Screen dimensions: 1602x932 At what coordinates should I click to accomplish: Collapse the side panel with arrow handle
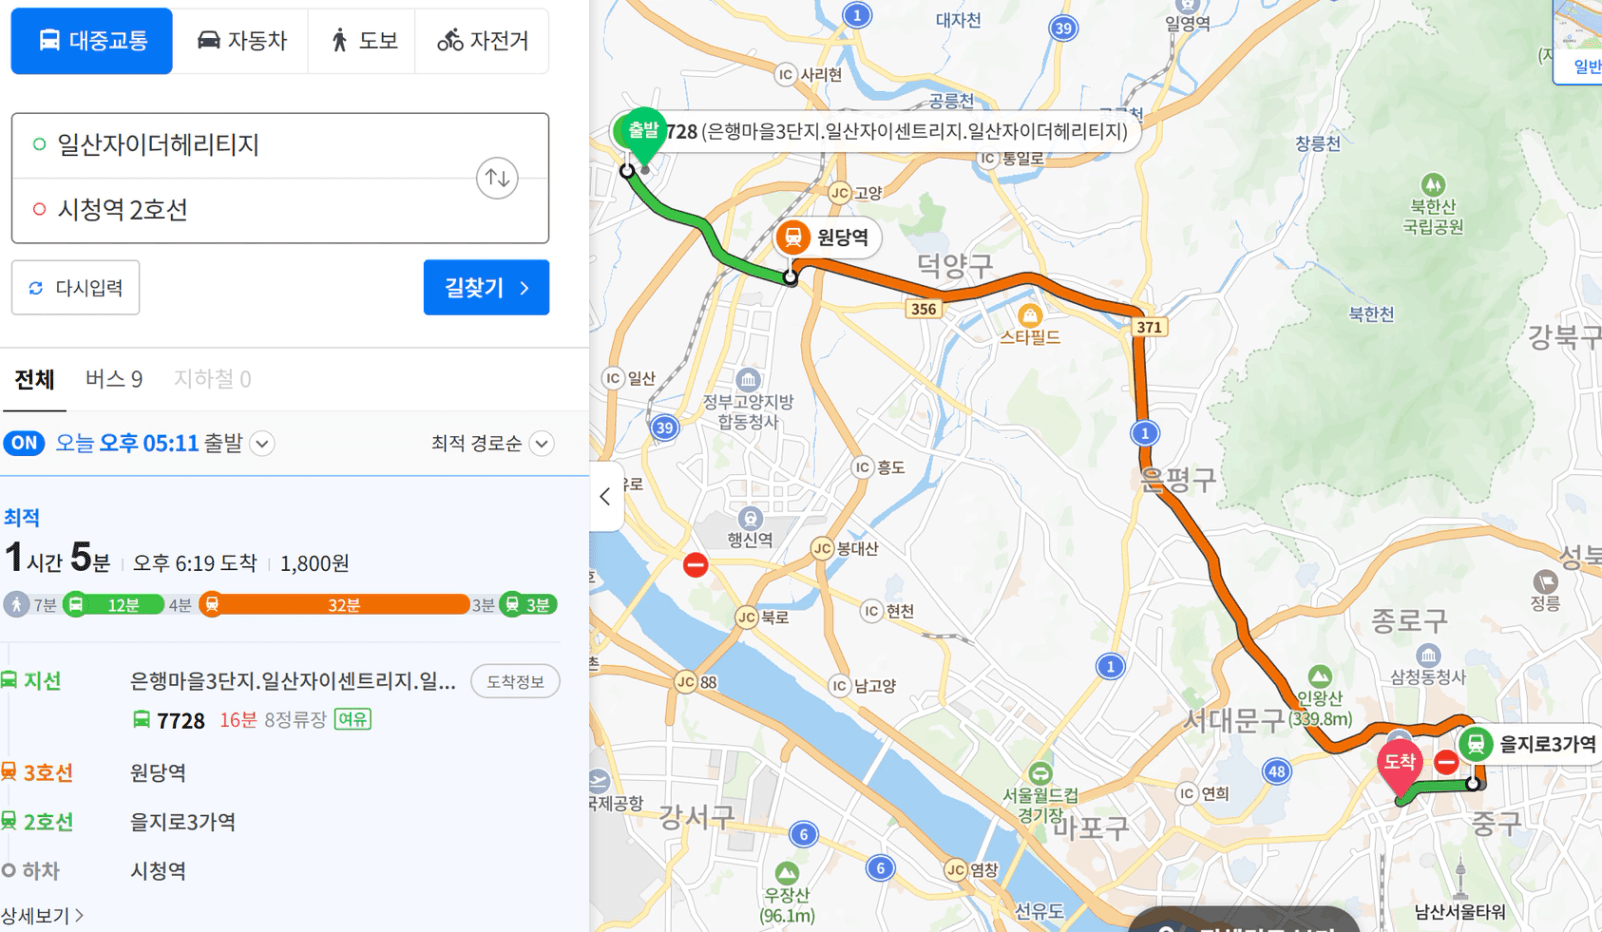(606, 496)
